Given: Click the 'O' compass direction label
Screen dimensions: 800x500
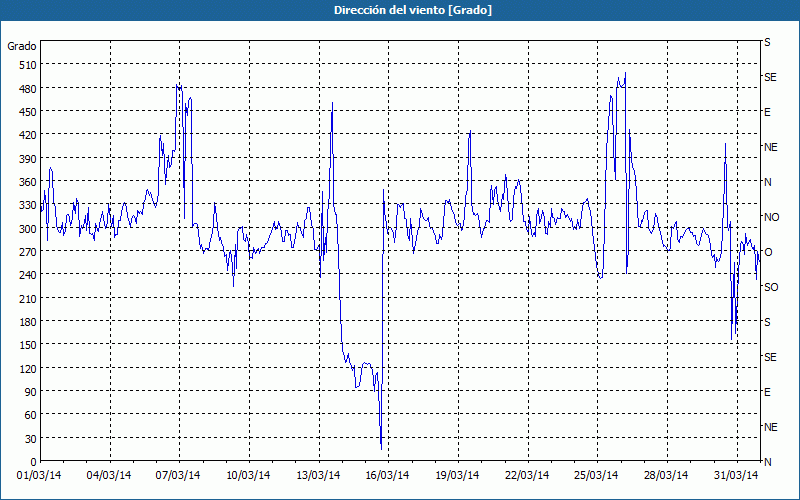Looking at the screenshot, I should pyautogui.click(x=768, y=252).
